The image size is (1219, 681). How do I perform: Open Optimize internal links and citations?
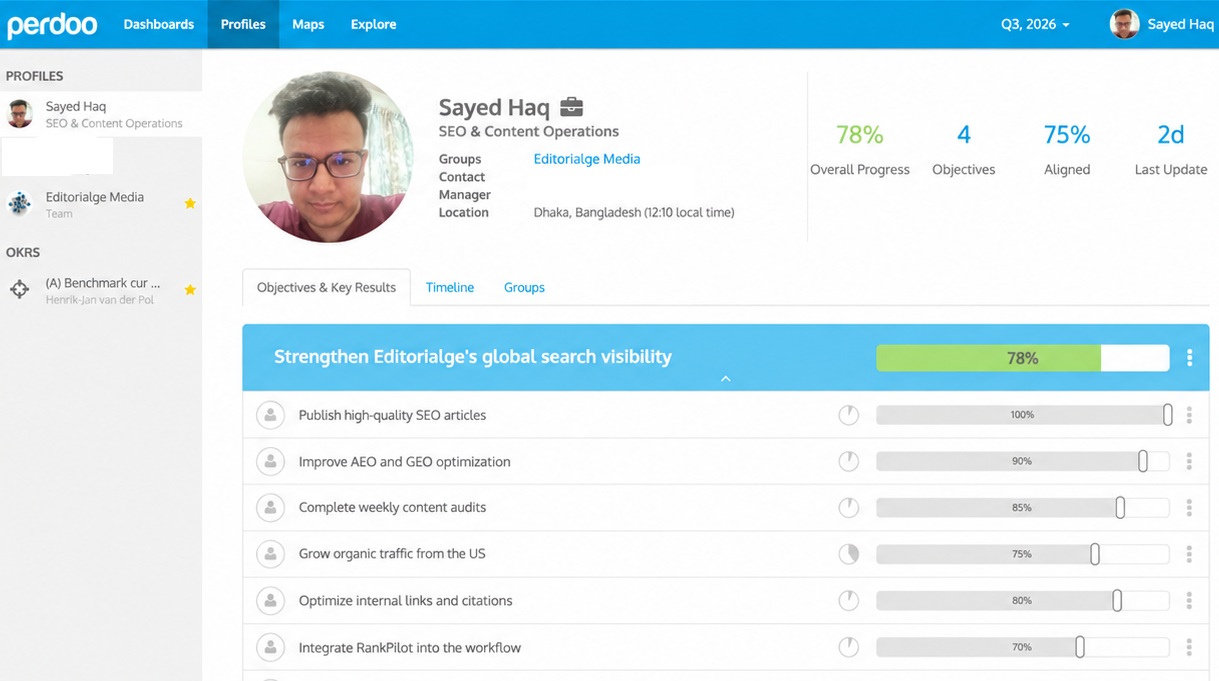[x=405, y=601]
